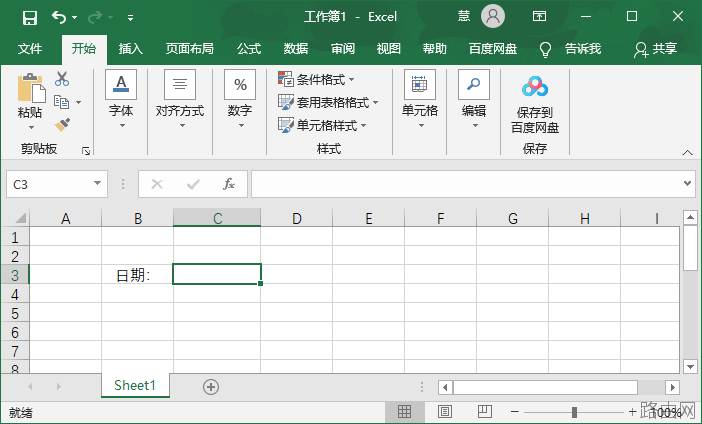Click horizontal scrollbar right arrow
The width and height of the screenshot is (702, 424).
[x=672, y=387]
